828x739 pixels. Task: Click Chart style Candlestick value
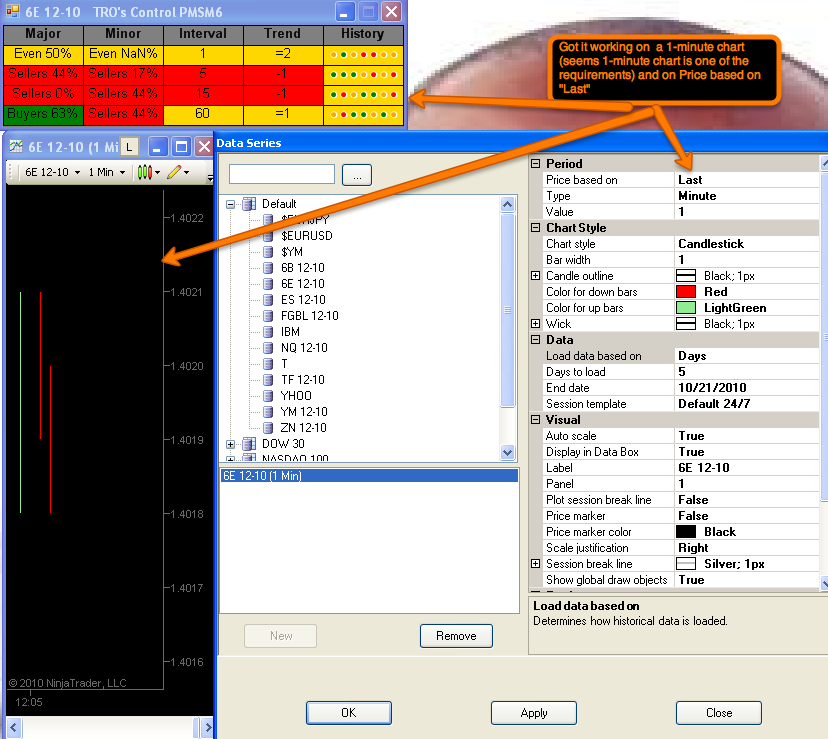click(x=747, y=244)
